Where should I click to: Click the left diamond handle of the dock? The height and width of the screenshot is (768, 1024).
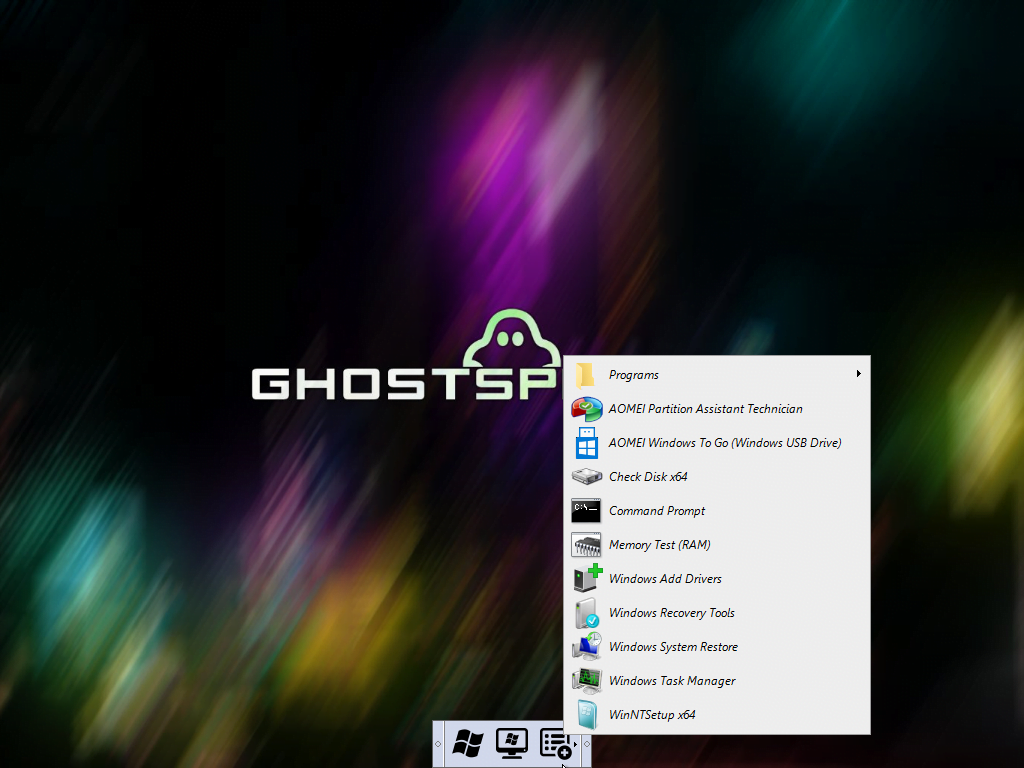click(x=438, y=743)
